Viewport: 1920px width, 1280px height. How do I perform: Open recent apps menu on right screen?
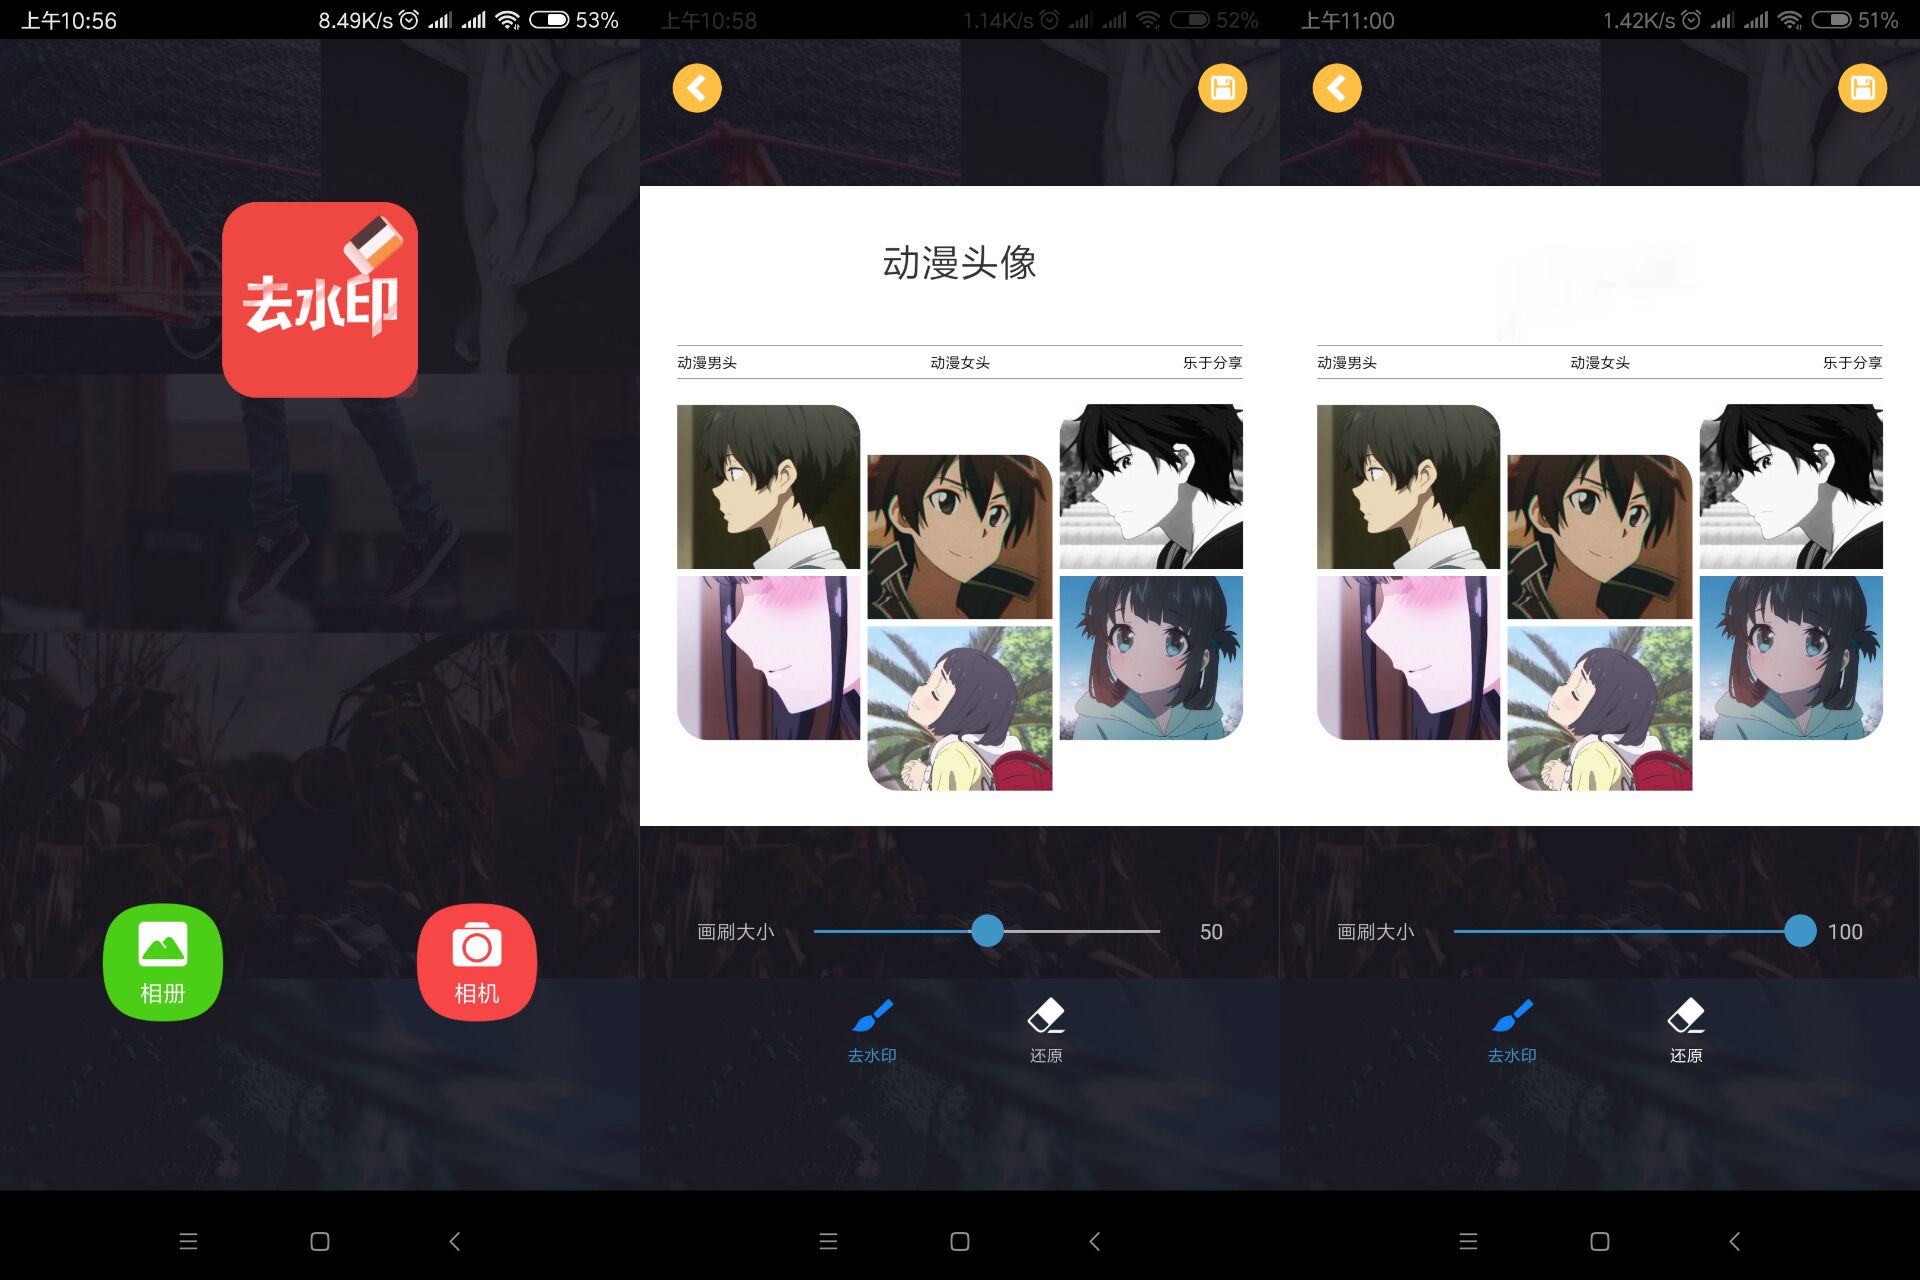pyautogui.click(x=1468, y=1241)
